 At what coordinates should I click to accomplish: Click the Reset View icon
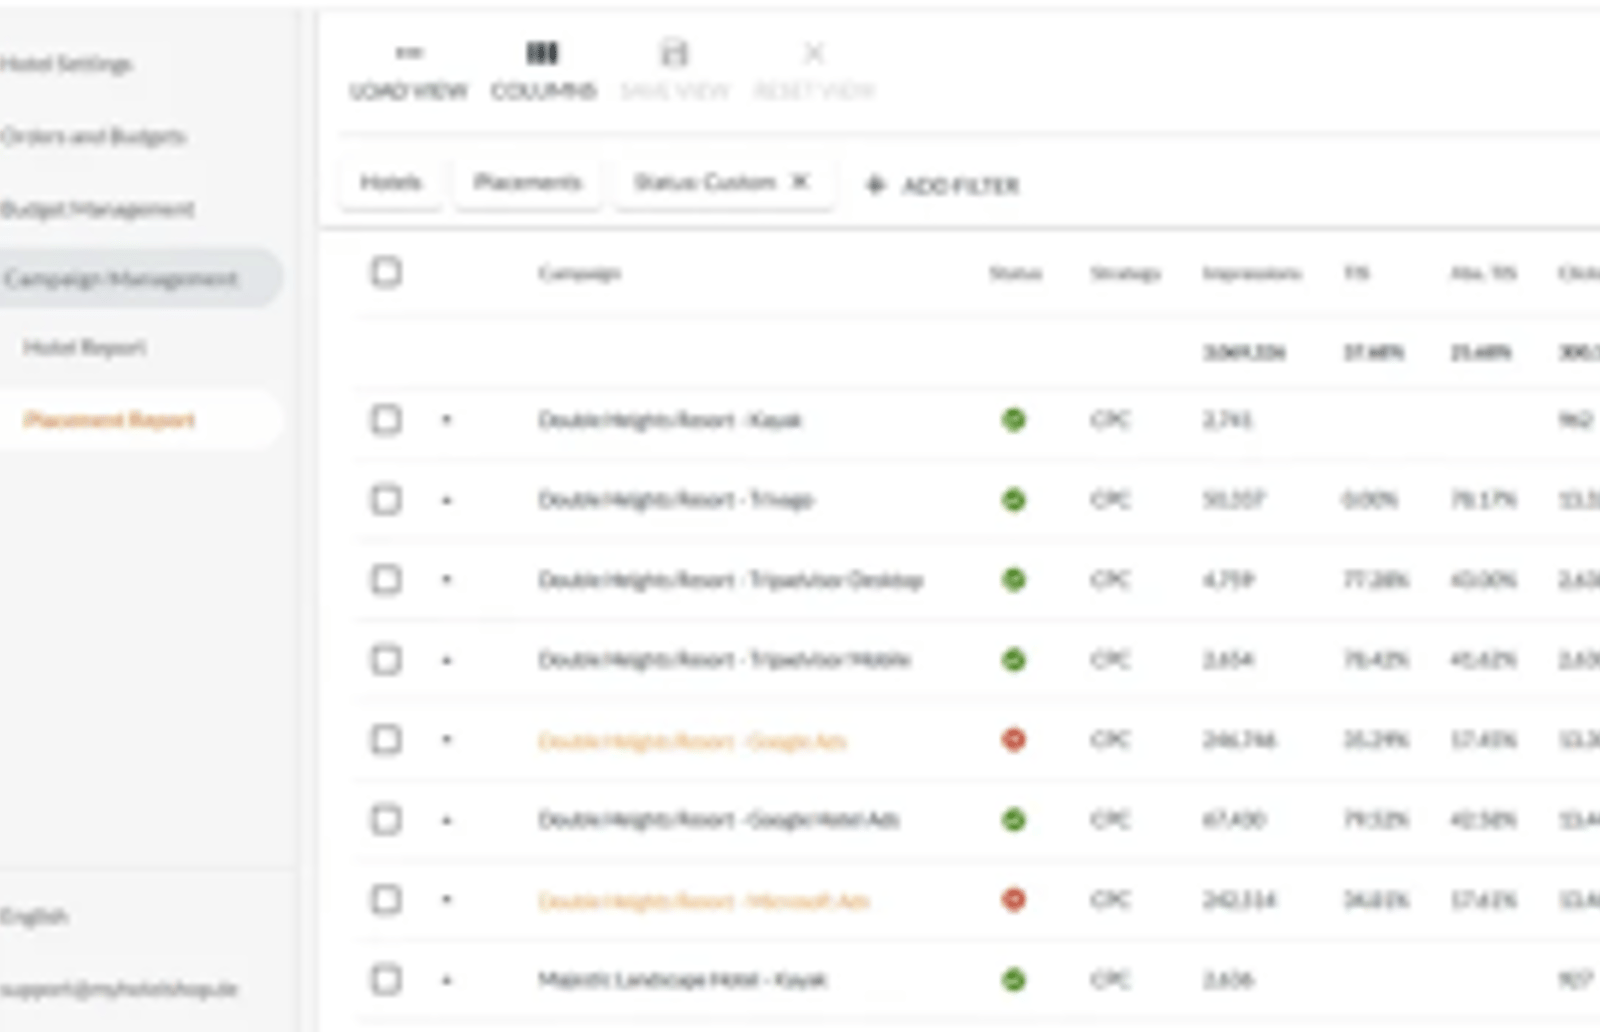coord(814,53)
